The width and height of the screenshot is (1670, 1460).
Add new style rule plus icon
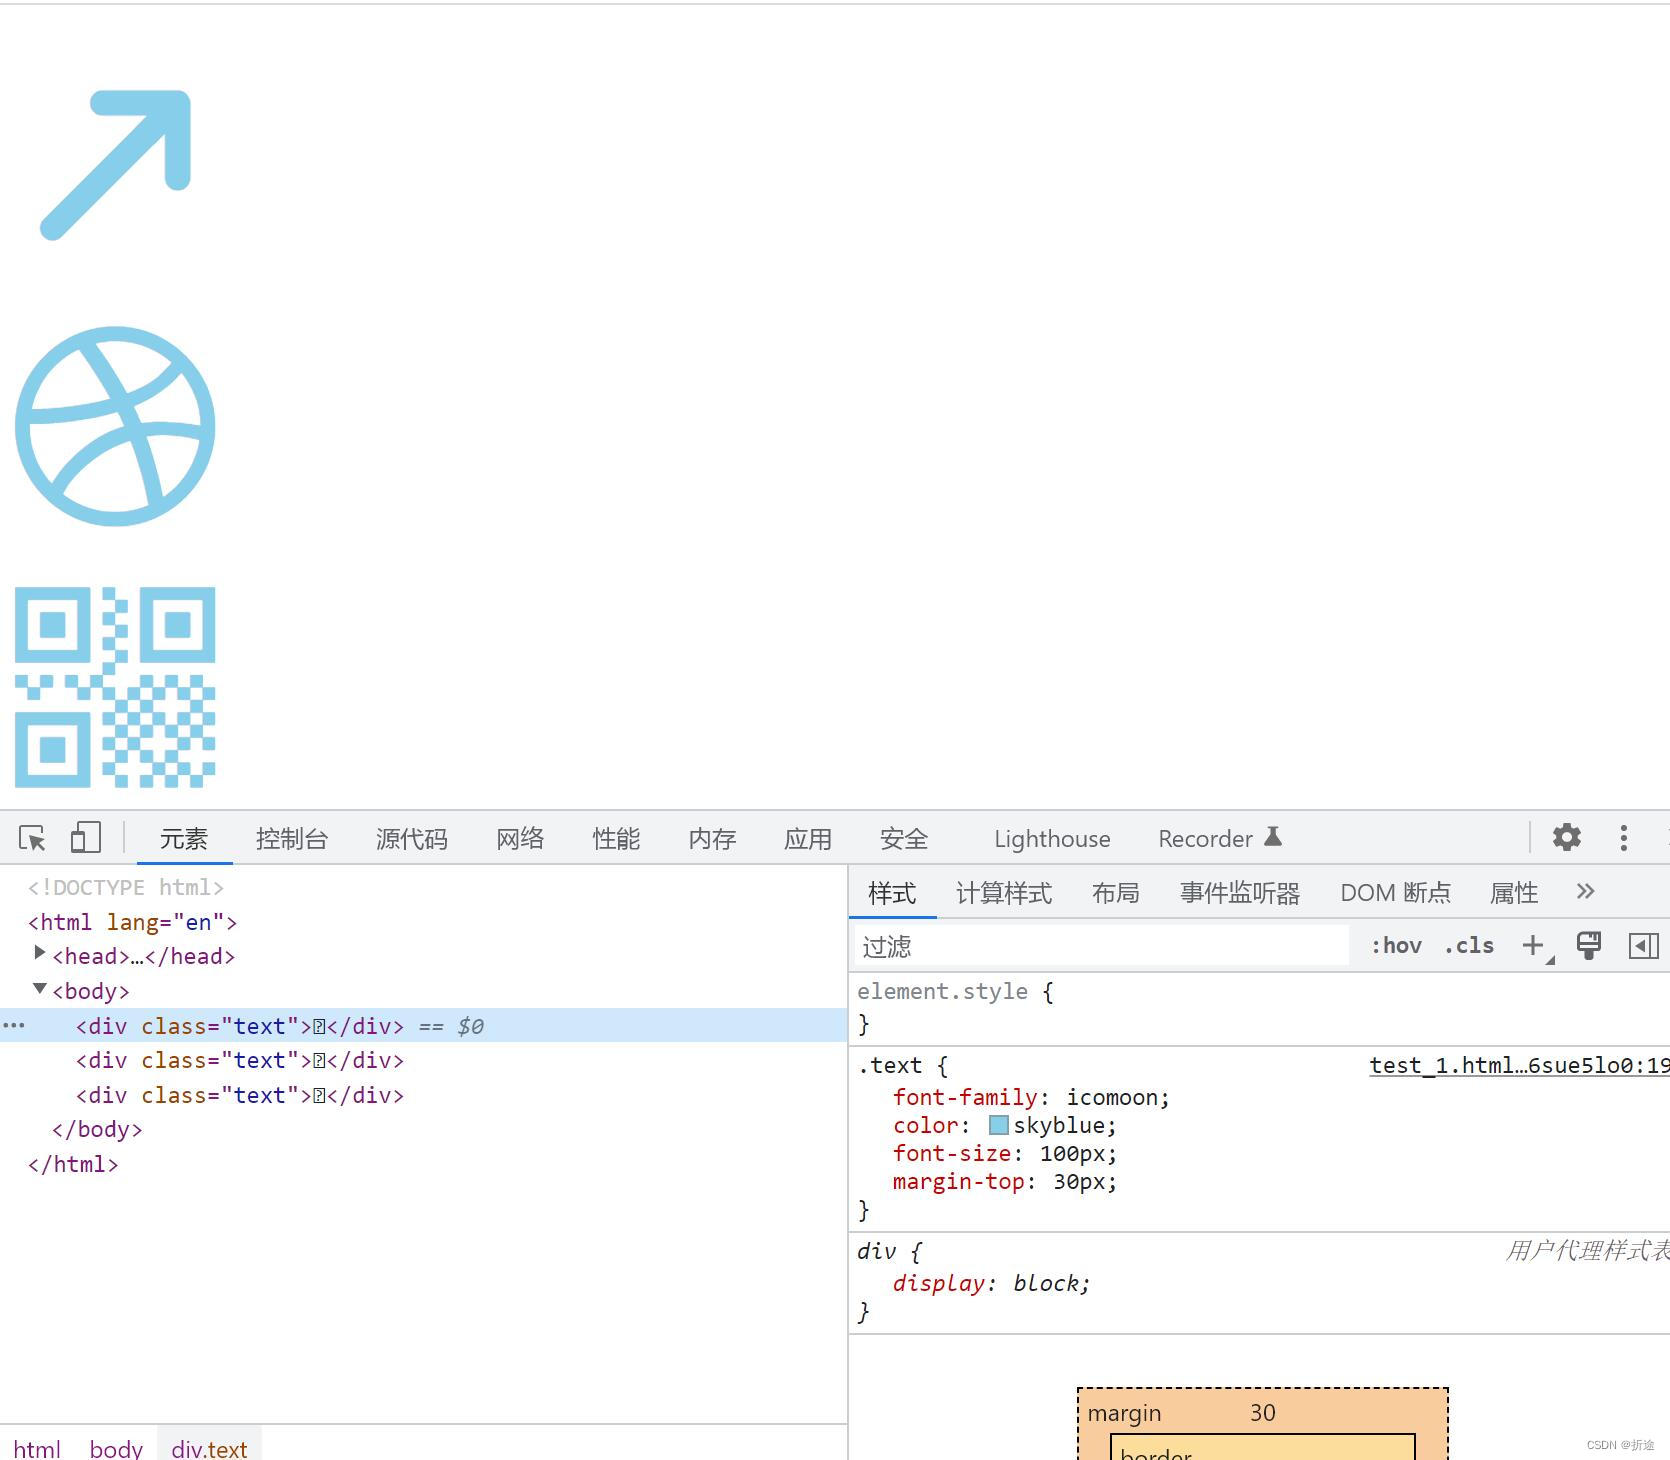[1533, 945]
